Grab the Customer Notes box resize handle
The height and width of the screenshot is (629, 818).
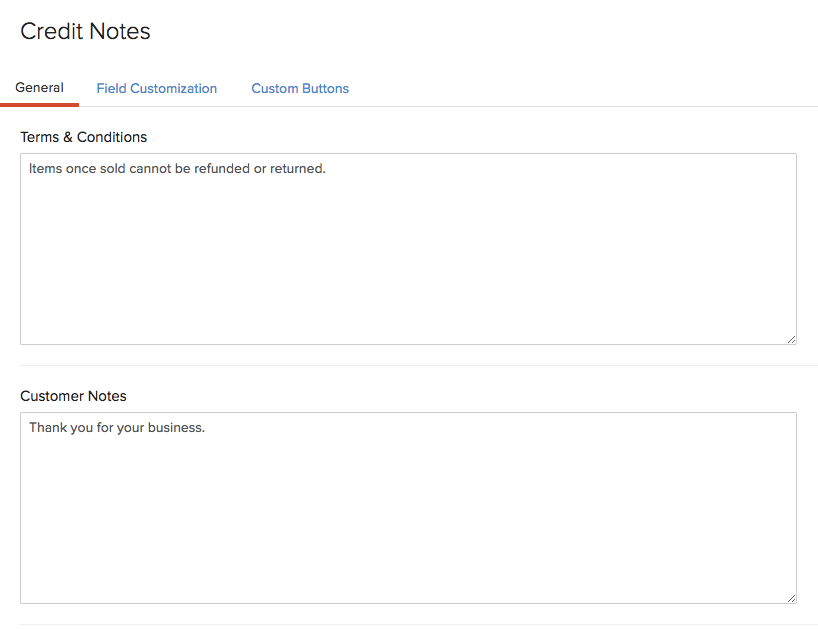791,598
